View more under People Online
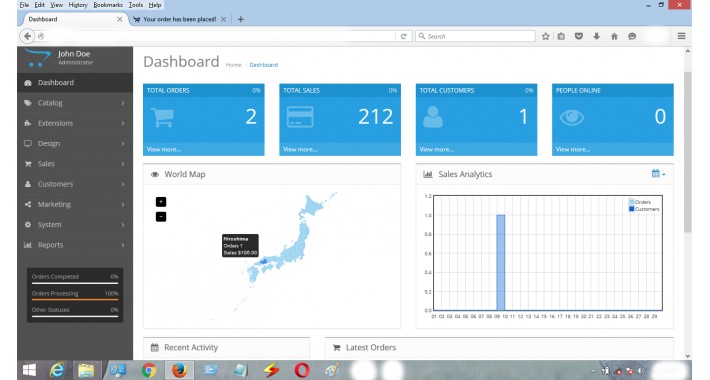 pos(573,149)
